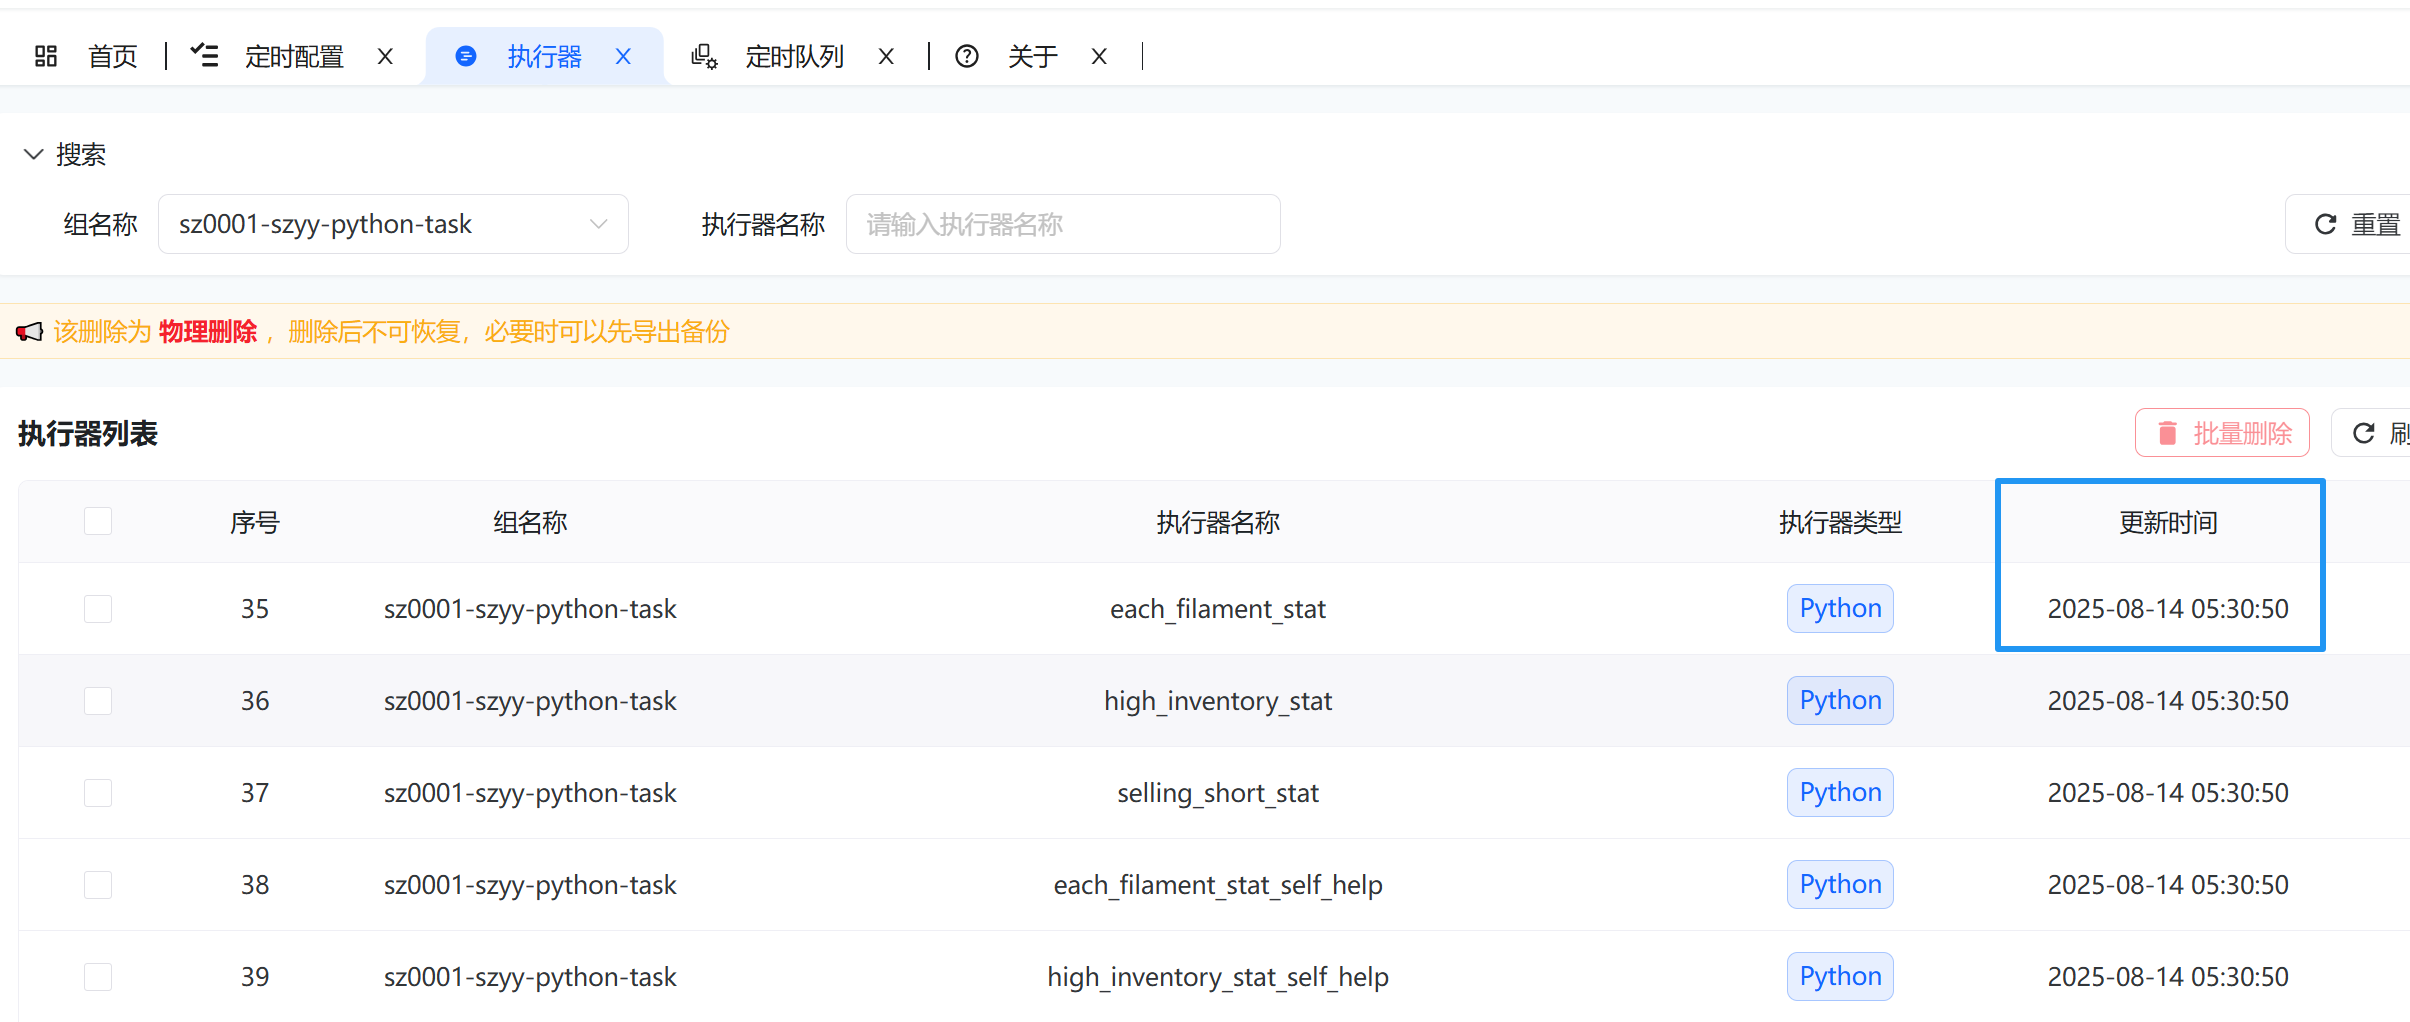Viewport: 2410px width, 1022px height.
Task: Click the each_filament_stat executor name
Action: click(x=1218, y=609)
